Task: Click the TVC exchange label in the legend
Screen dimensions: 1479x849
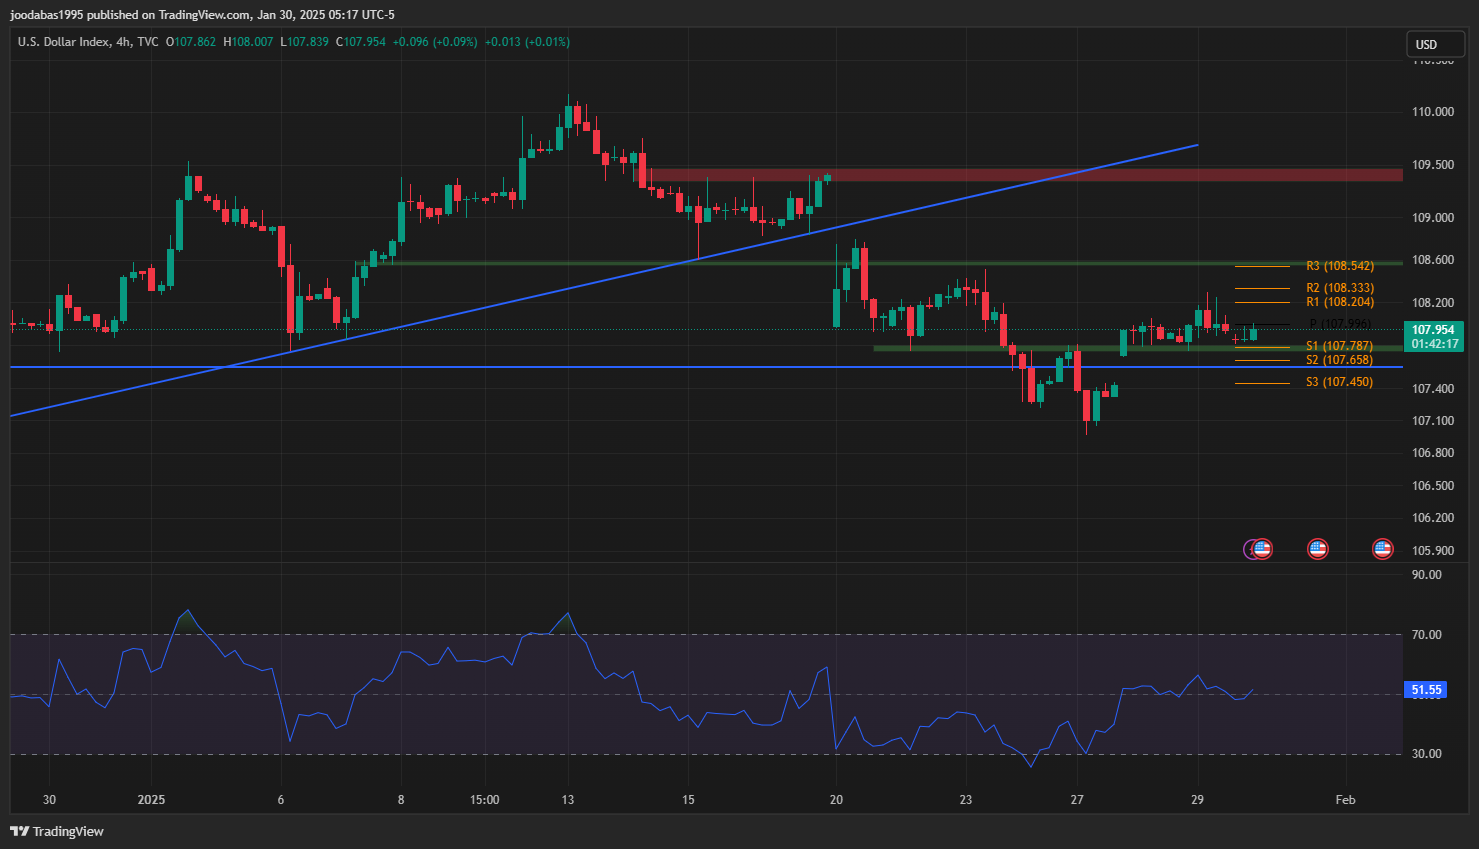Action: pos(148,42)
